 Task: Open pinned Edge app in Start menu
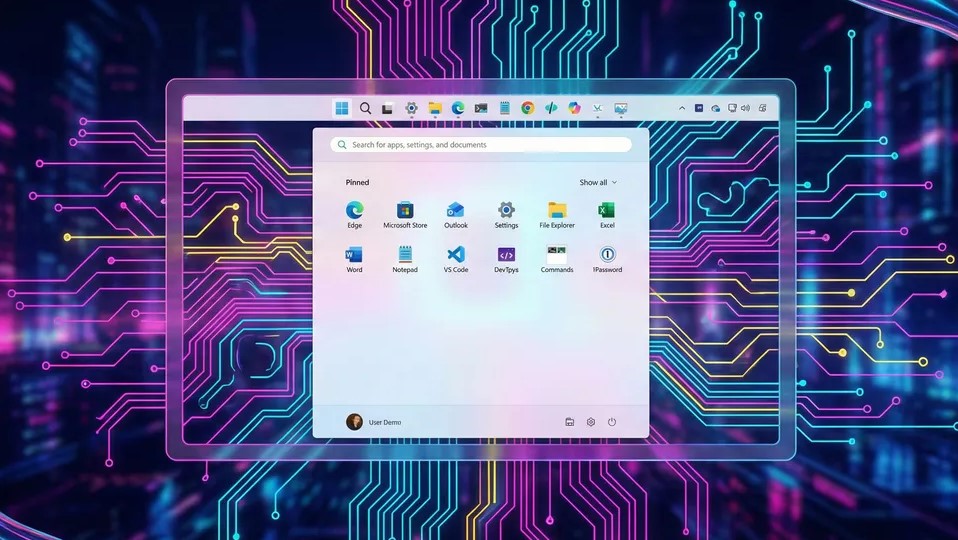354,215
